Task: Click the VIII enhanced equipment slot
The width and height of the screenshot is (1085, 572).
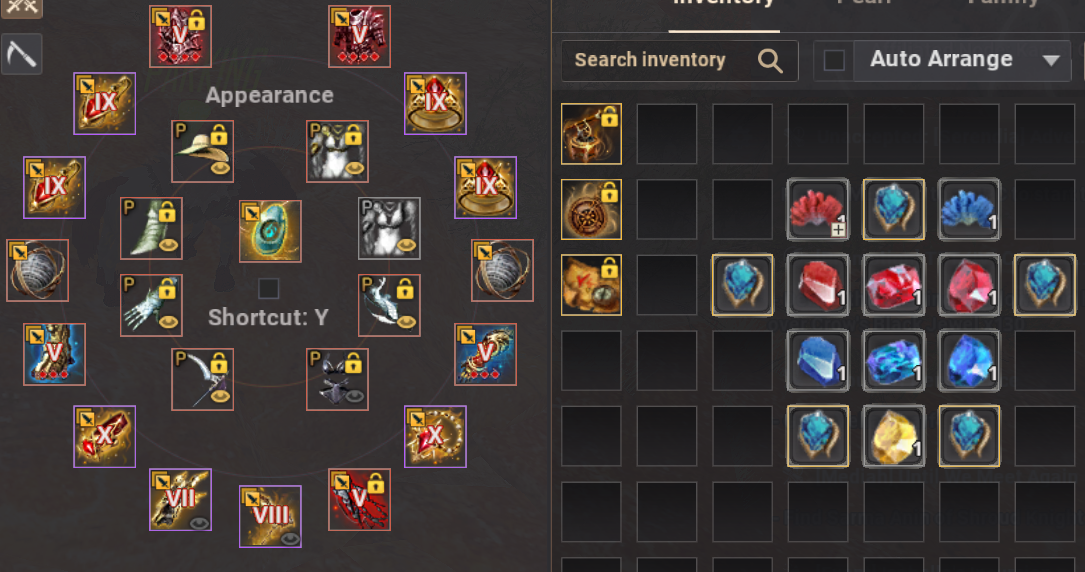Action: (270, 516)
